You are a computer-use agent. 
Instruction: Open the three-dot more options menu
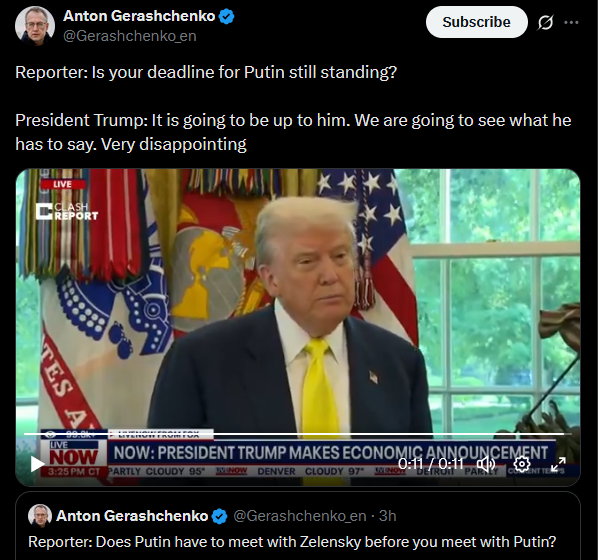(x=571, y=23)
